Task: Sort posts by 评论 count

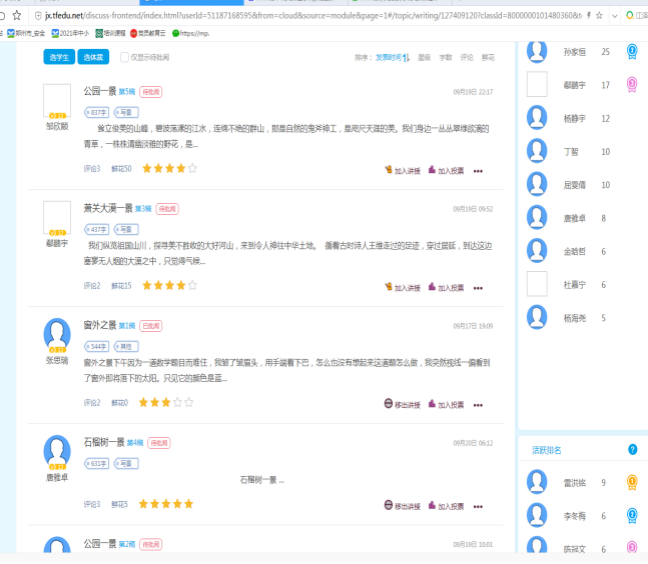Action: [x=466, y=58]
